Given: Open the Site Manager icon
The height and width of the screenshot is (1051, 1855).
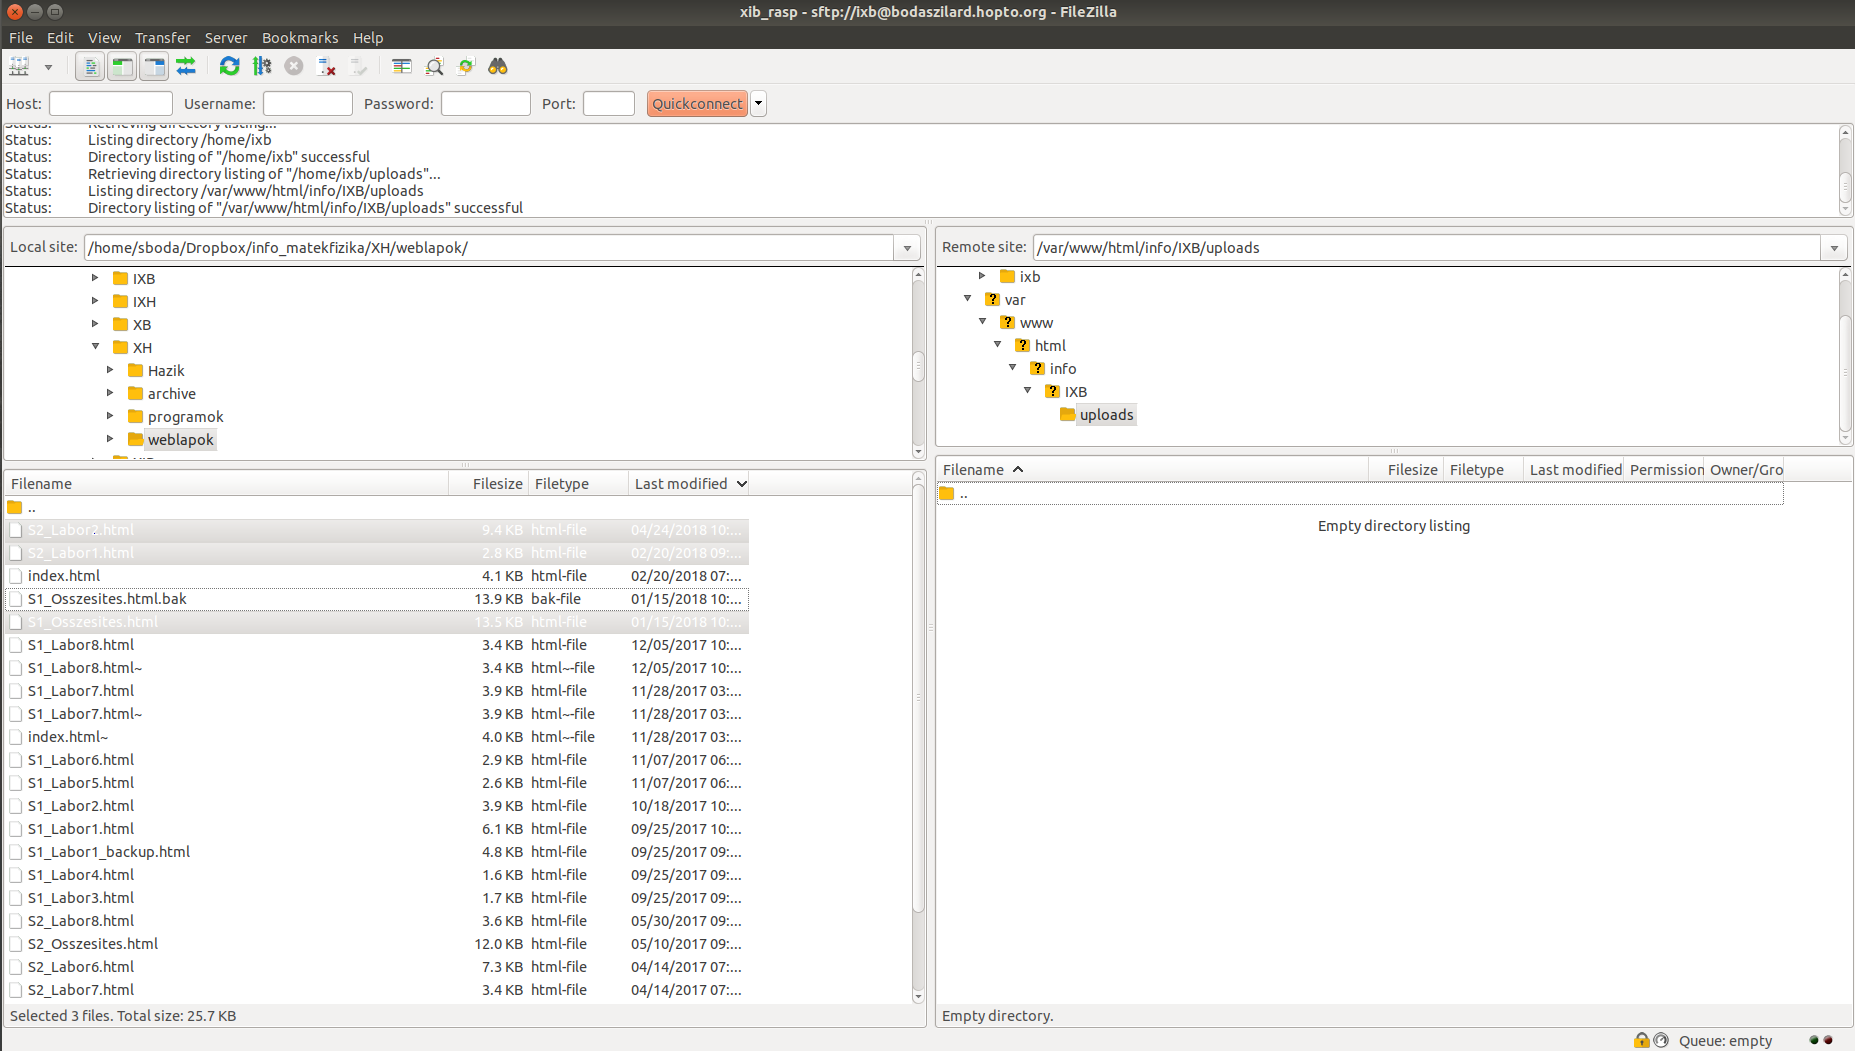Looking at the screenshot, I should (x=19, y=66).
